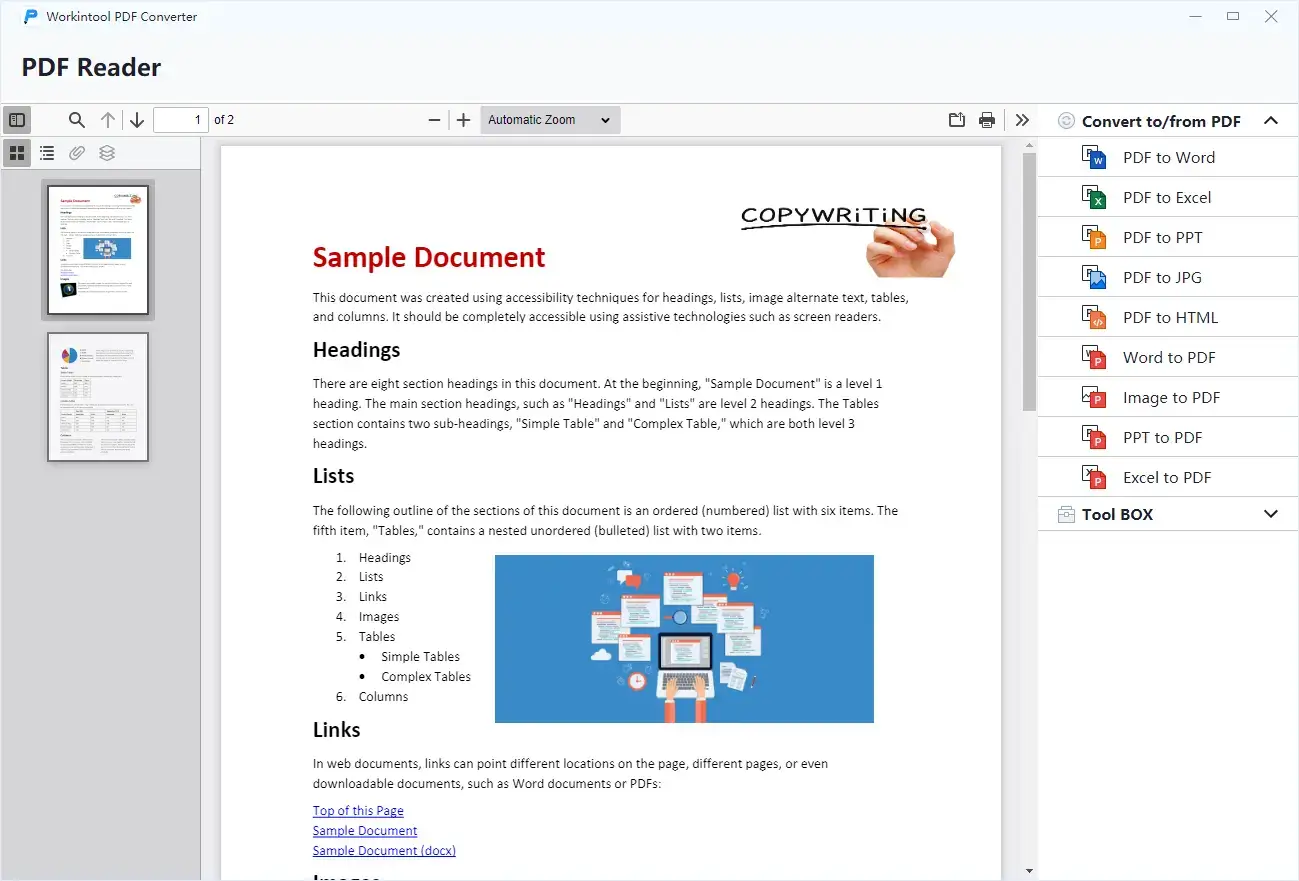Open the double-chevron tools menu
The width and height of the screenshot is (1299, 881).
(1021, 120)
